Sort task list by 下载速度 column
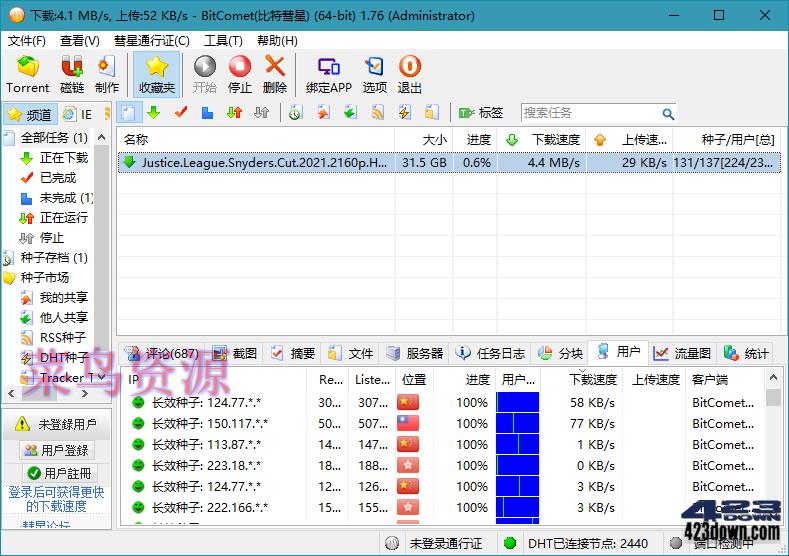This screenshot has height=556, width=789. coord(541,139)
